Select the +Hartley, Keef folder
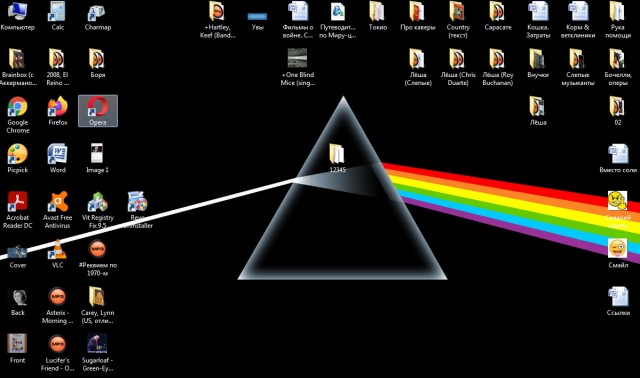This screenshot has width=640, height=378. (218, 20)
